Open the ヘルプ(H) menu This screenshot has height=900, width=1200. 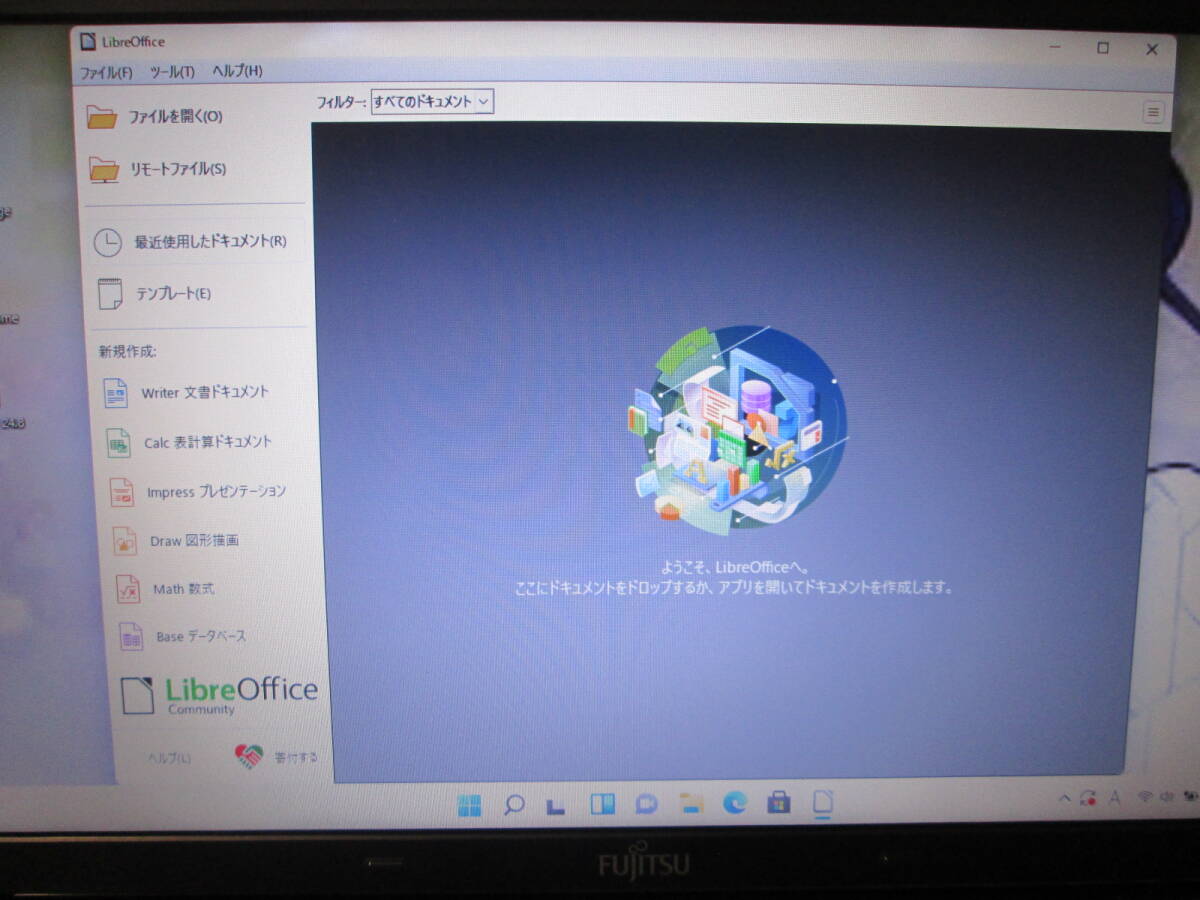tap(237, 71)
